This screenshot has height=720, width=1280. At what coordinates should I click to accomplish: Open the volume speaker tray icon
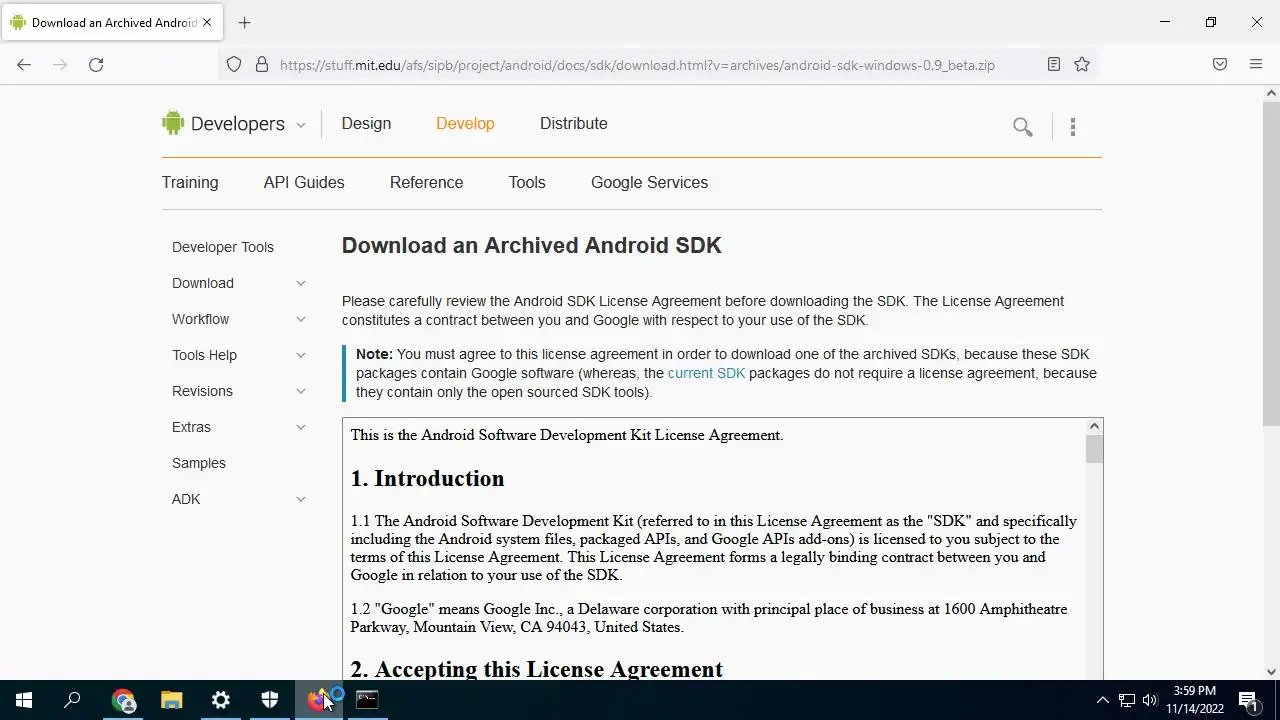(x=1150, y=700)
